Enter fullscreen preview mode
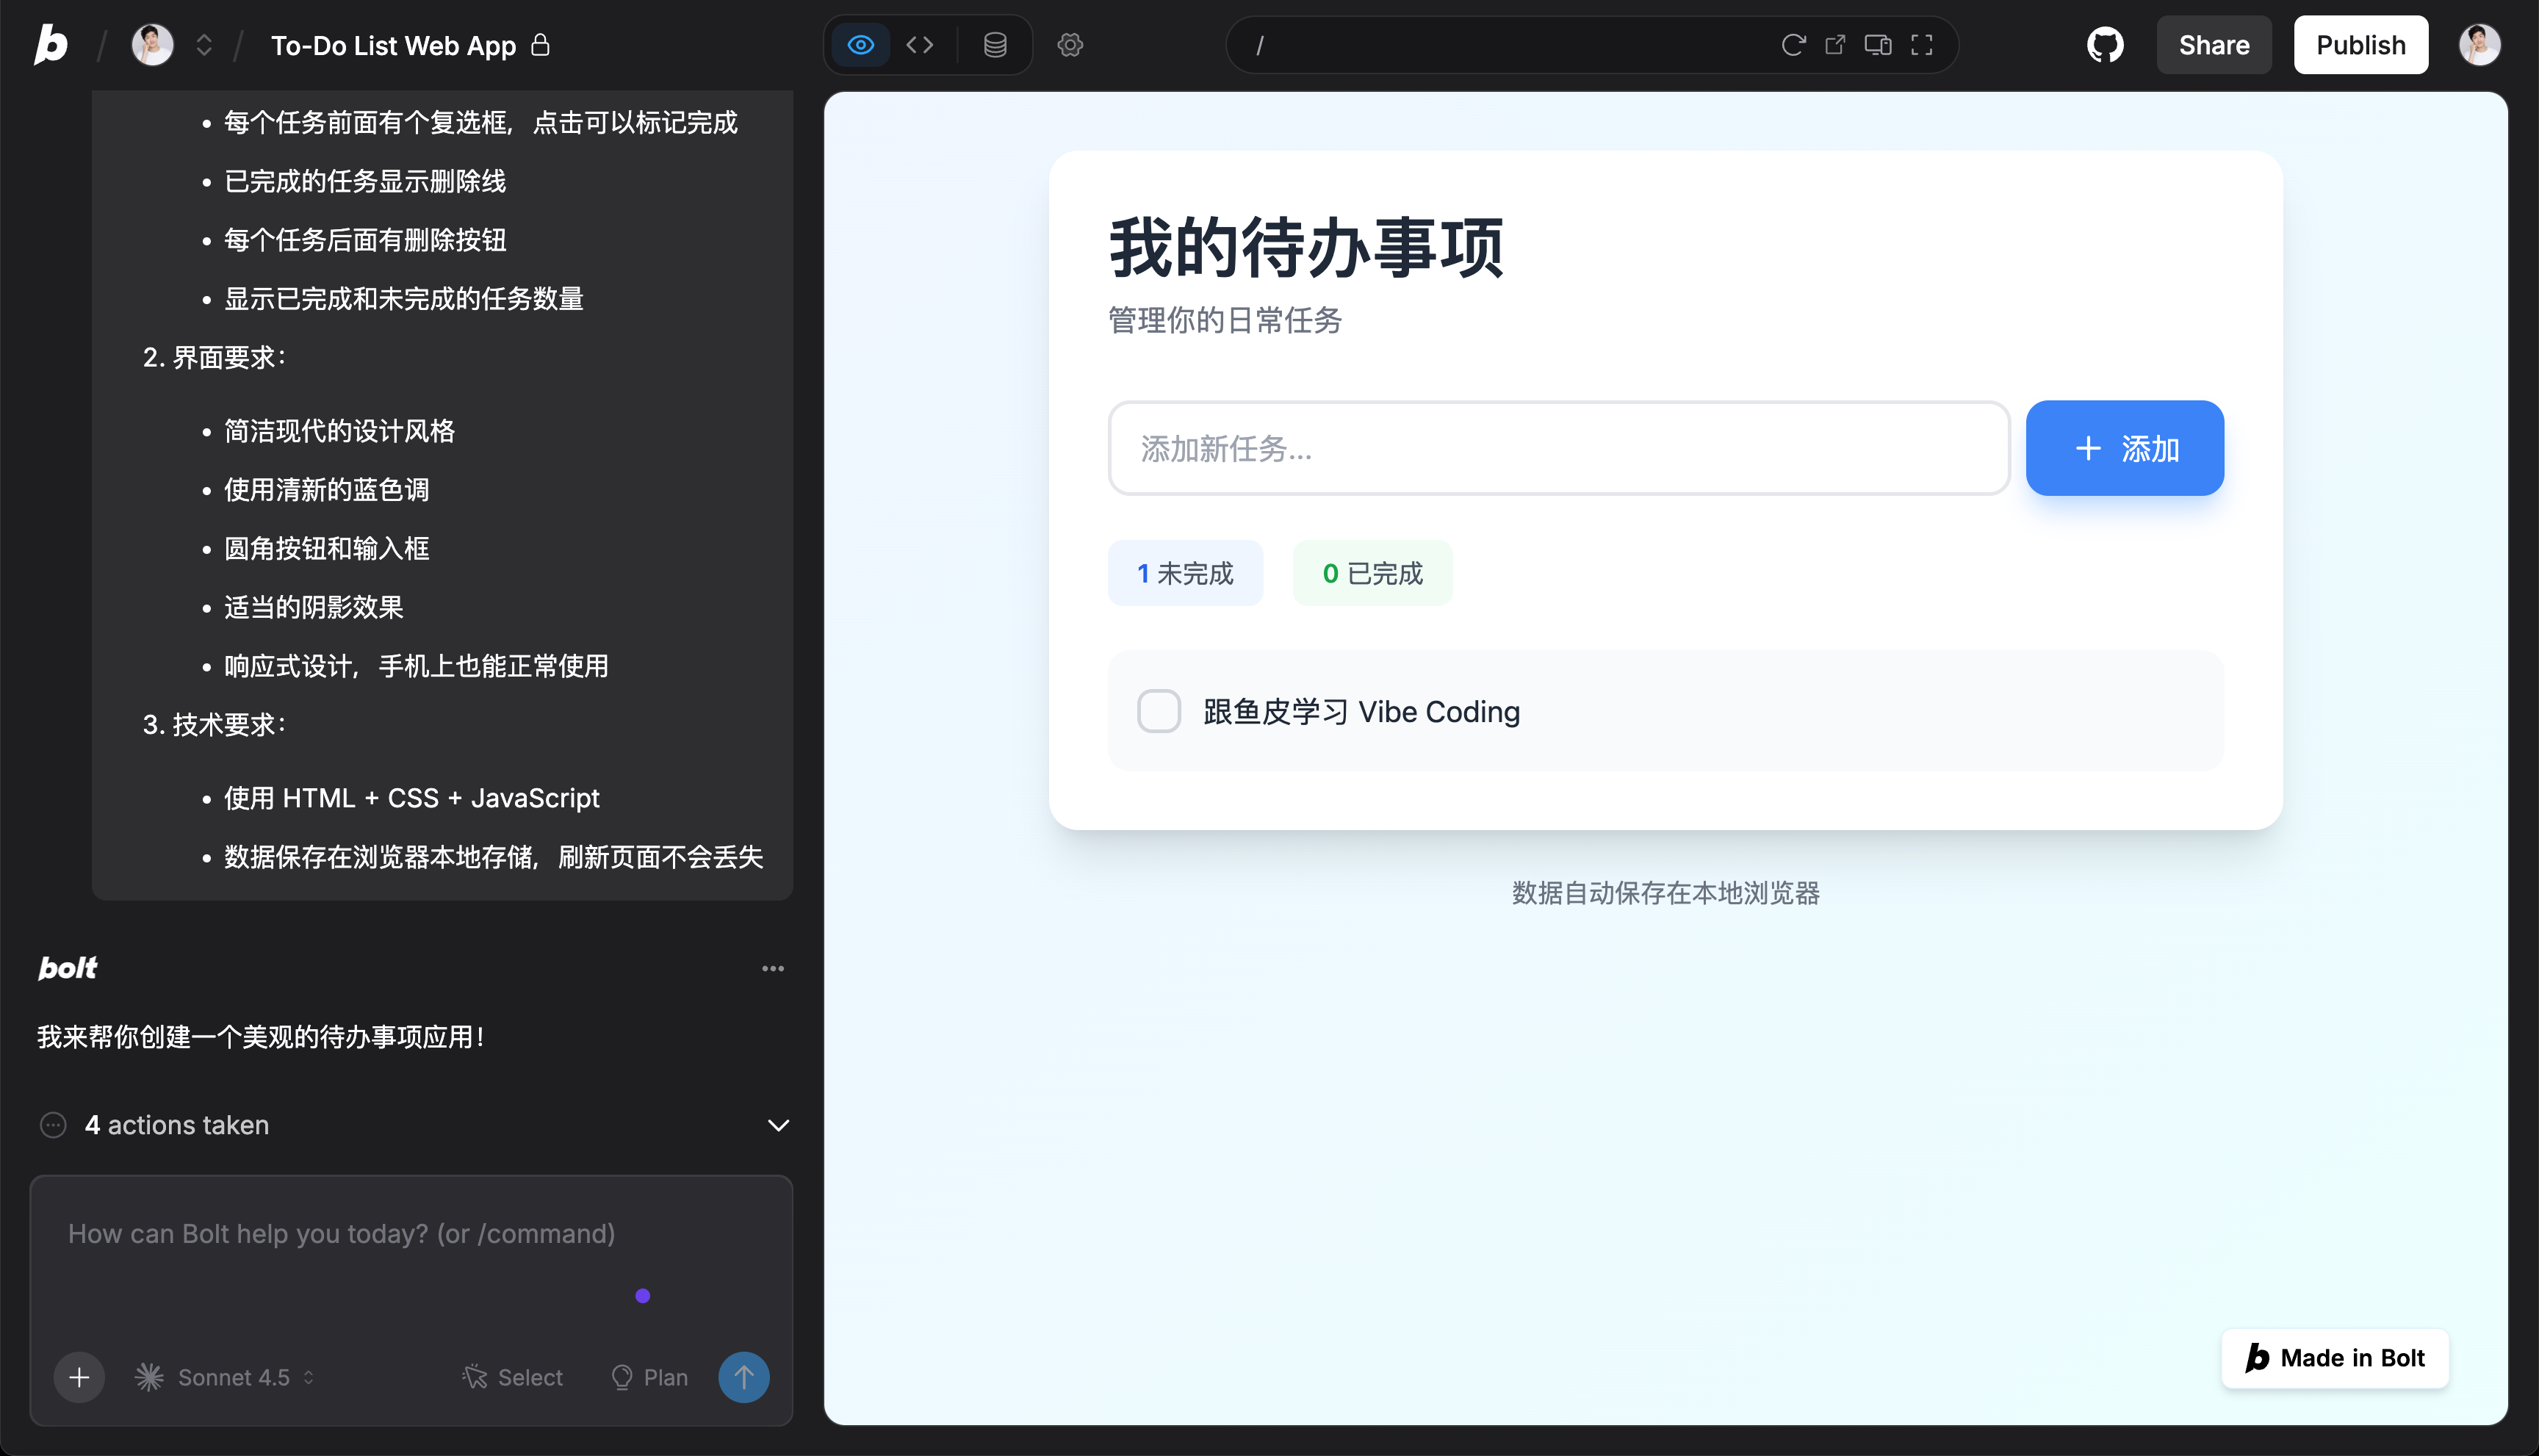The image size is (2539, 1456). tap(1921, 45)
